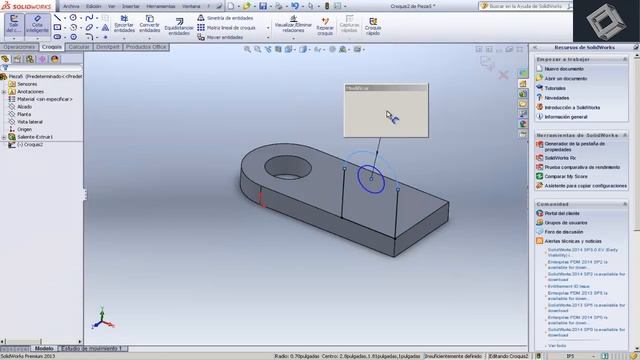Click the New document icon in title bar
This screenshot has width=640, height=360.
point(231,6)
